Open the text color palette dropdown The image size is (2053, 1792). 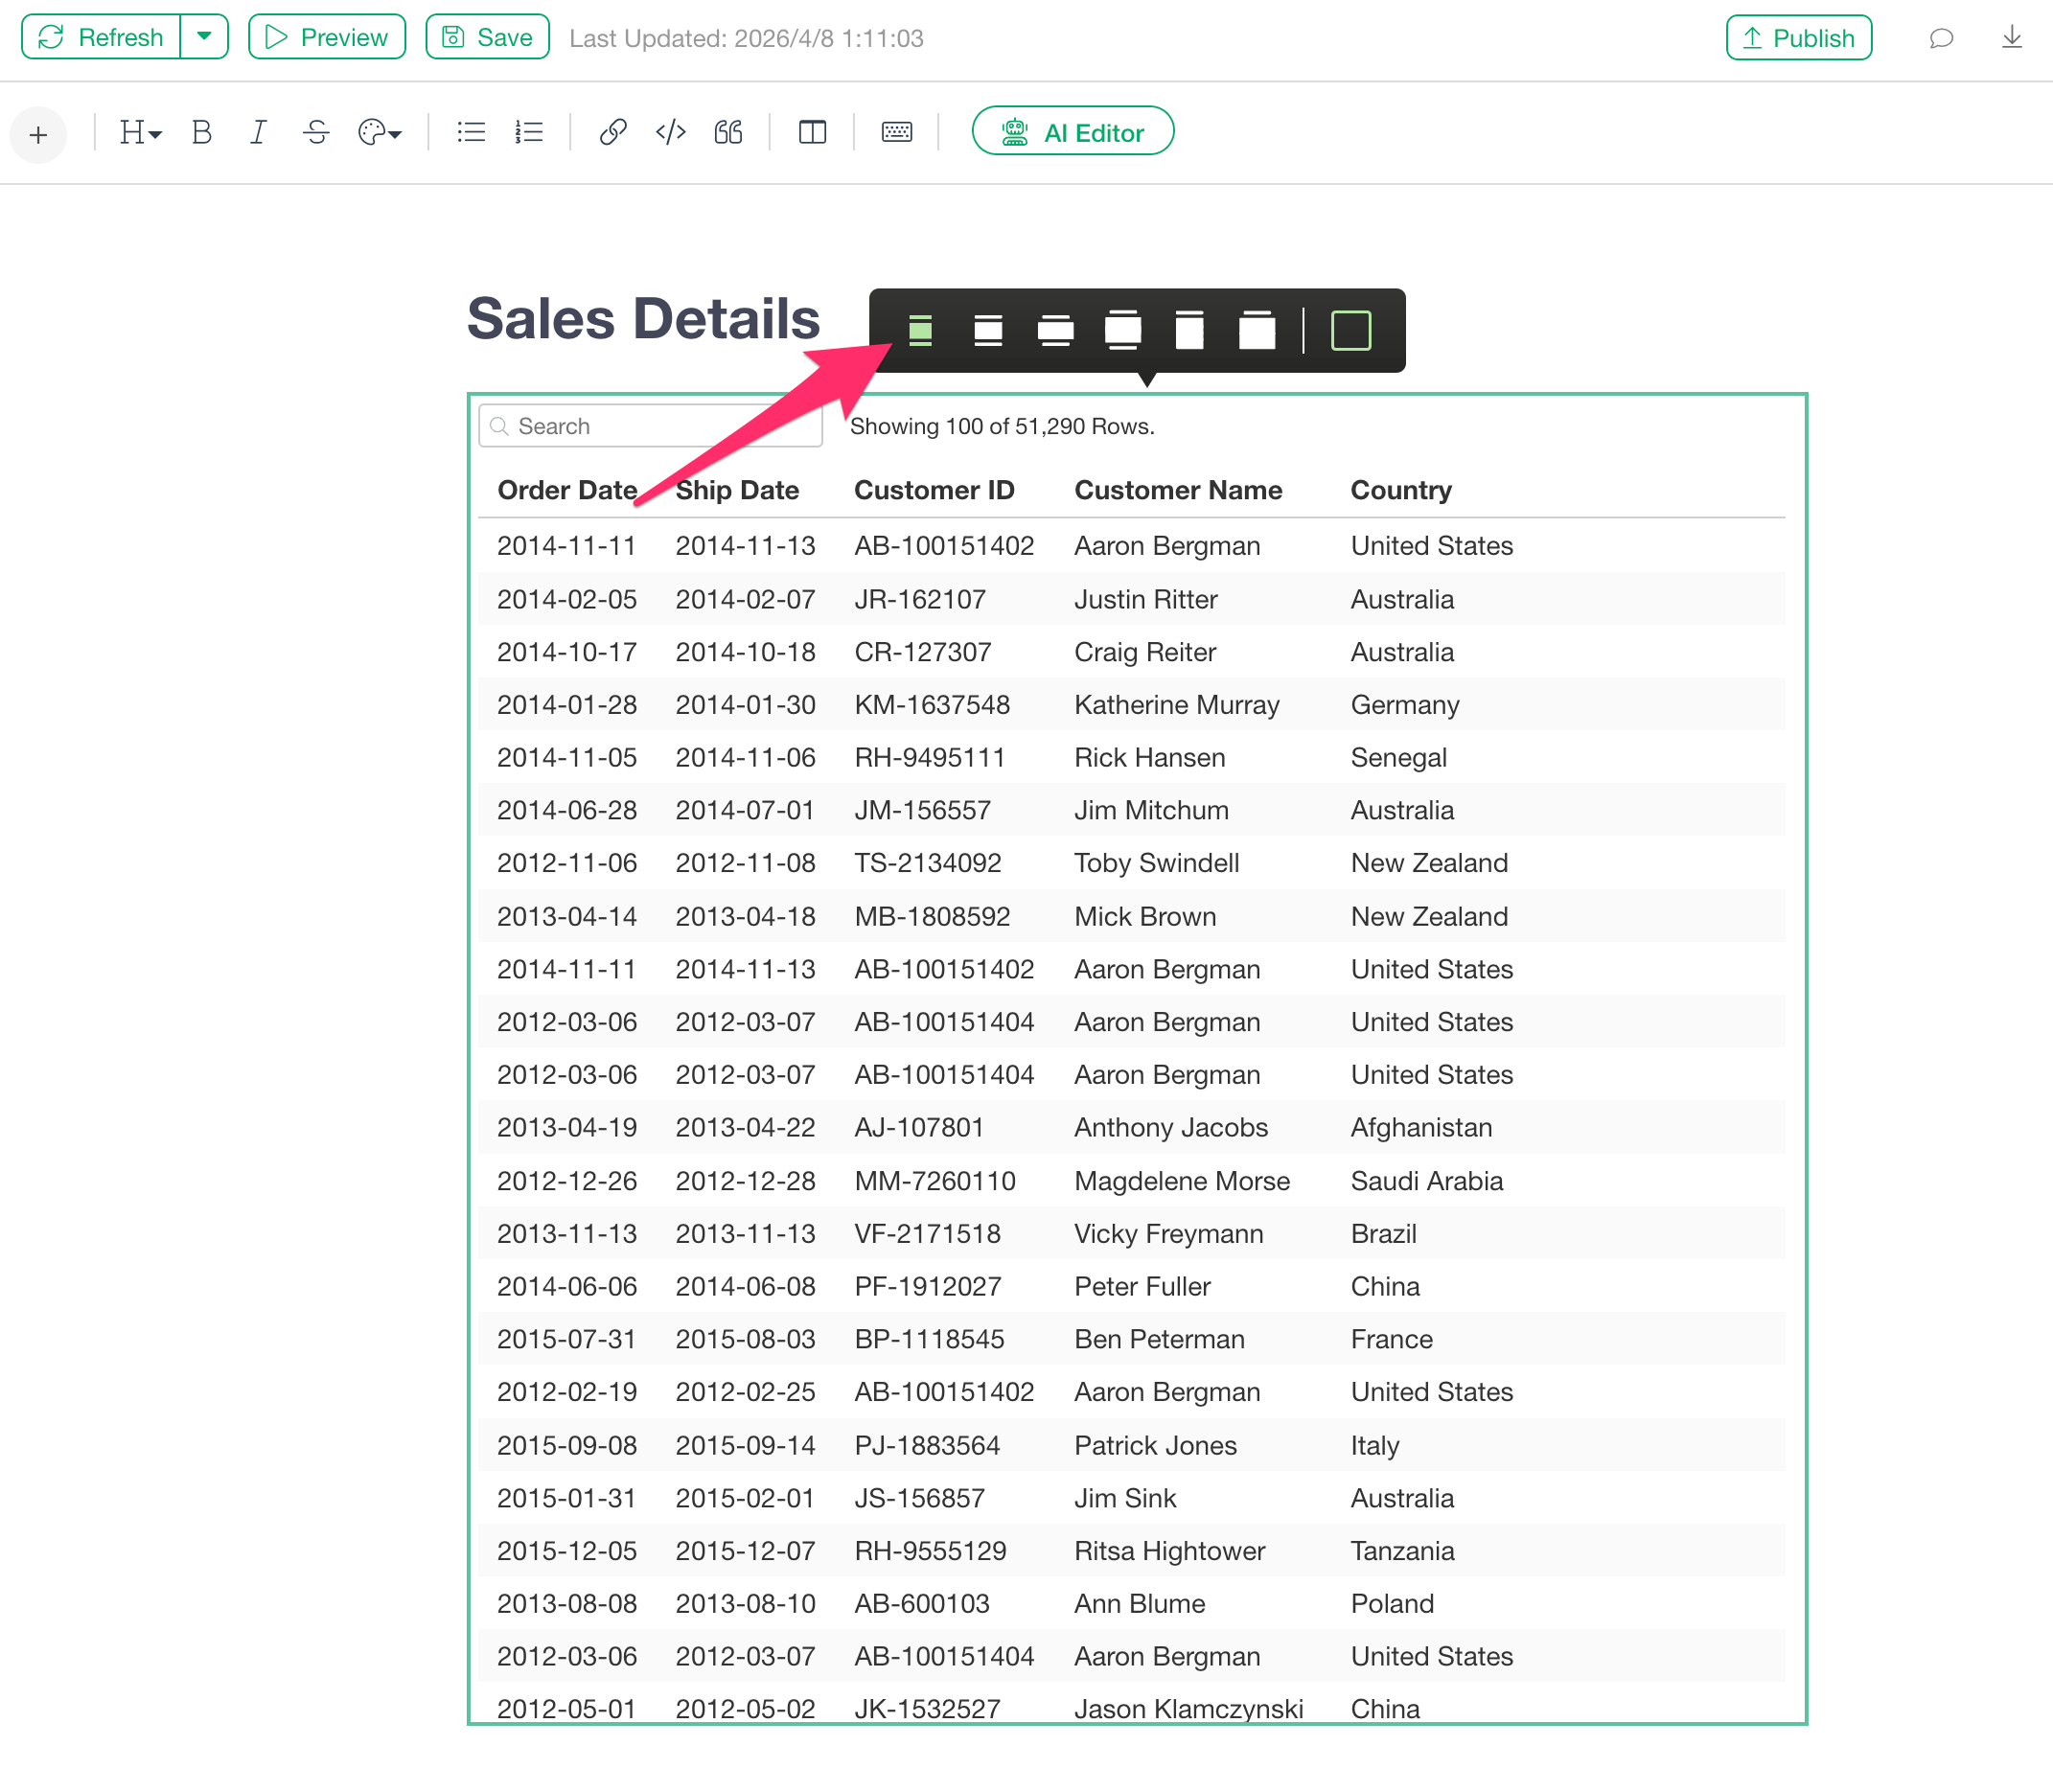[379, 132]
